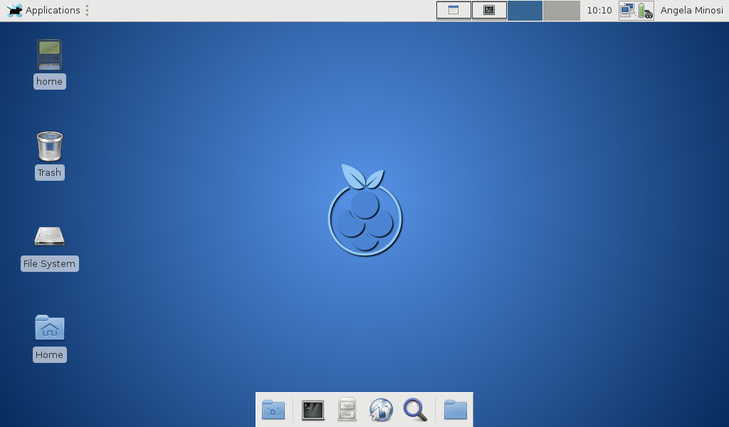Click the panel handle dots beside Applications
The image size is (729, 427).
[x=87, y=10]
